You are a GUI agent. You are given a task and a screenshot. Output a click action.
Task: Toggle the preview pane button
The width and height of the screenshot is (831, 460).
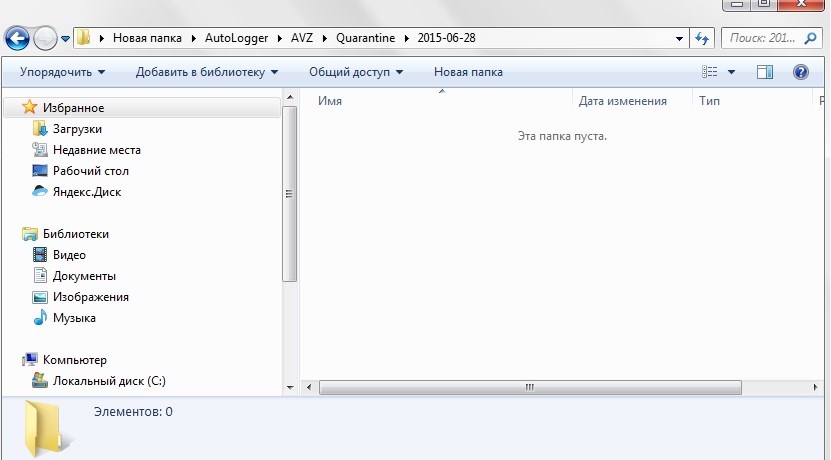click(x=765, y=72)
